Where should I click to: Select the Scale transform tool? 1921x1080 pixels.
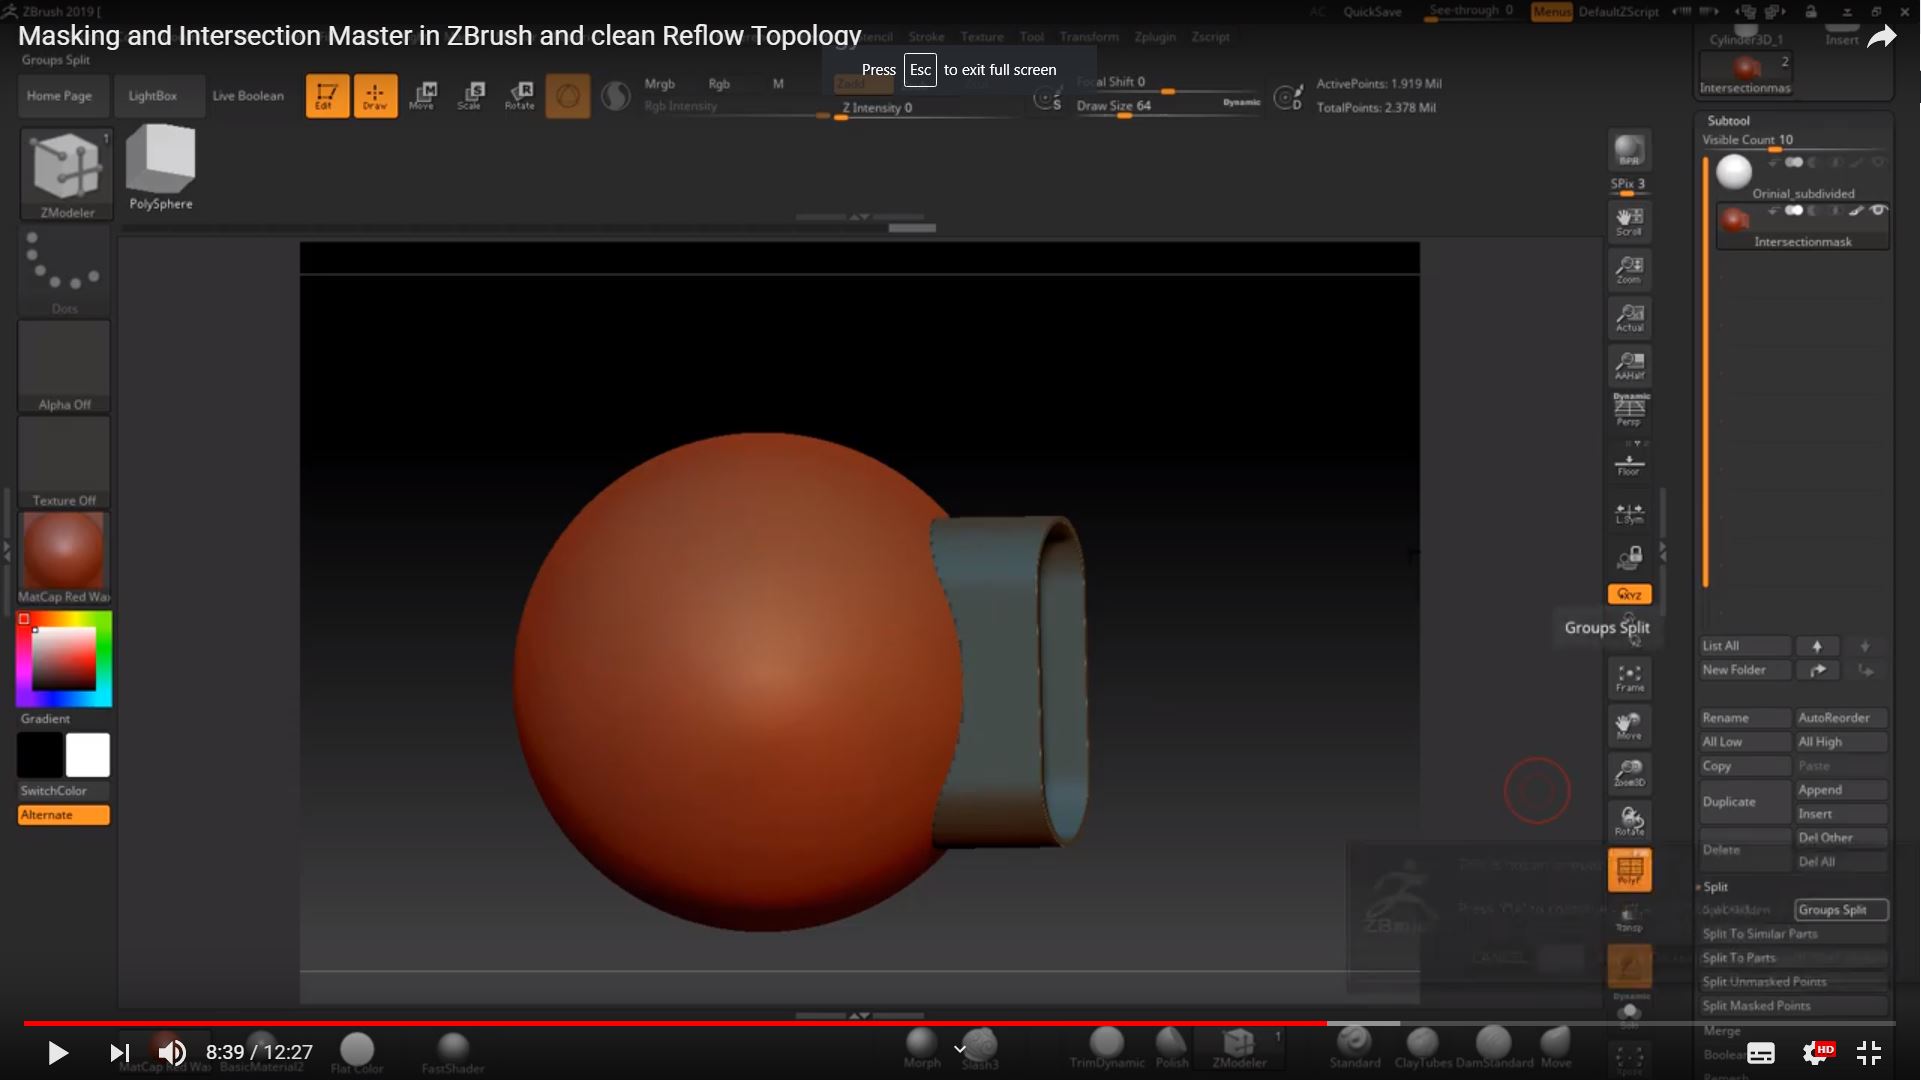point(470,96)
